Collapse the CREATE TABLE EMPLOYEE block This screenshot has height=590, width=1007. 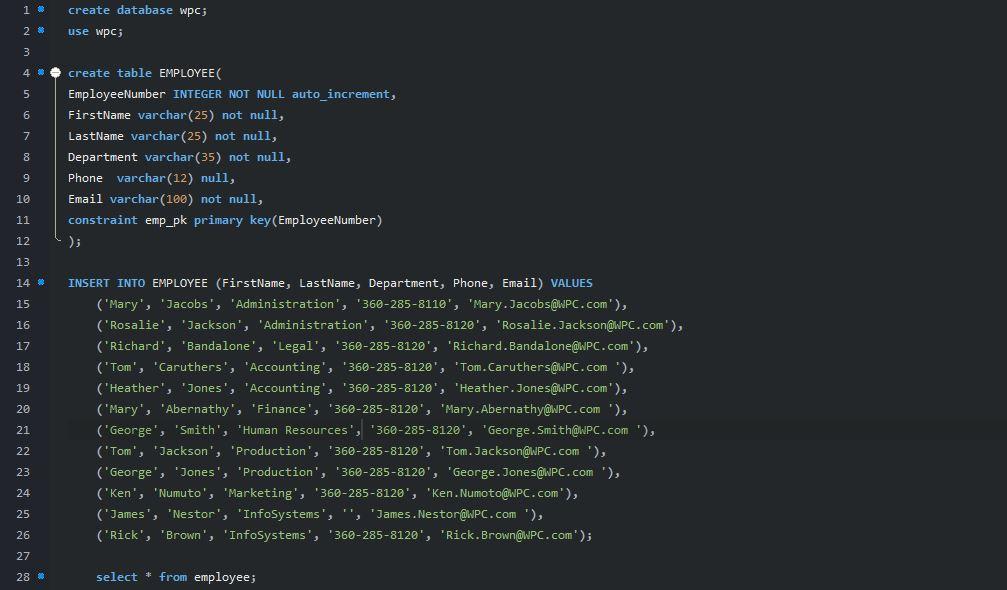pos(56,72)
